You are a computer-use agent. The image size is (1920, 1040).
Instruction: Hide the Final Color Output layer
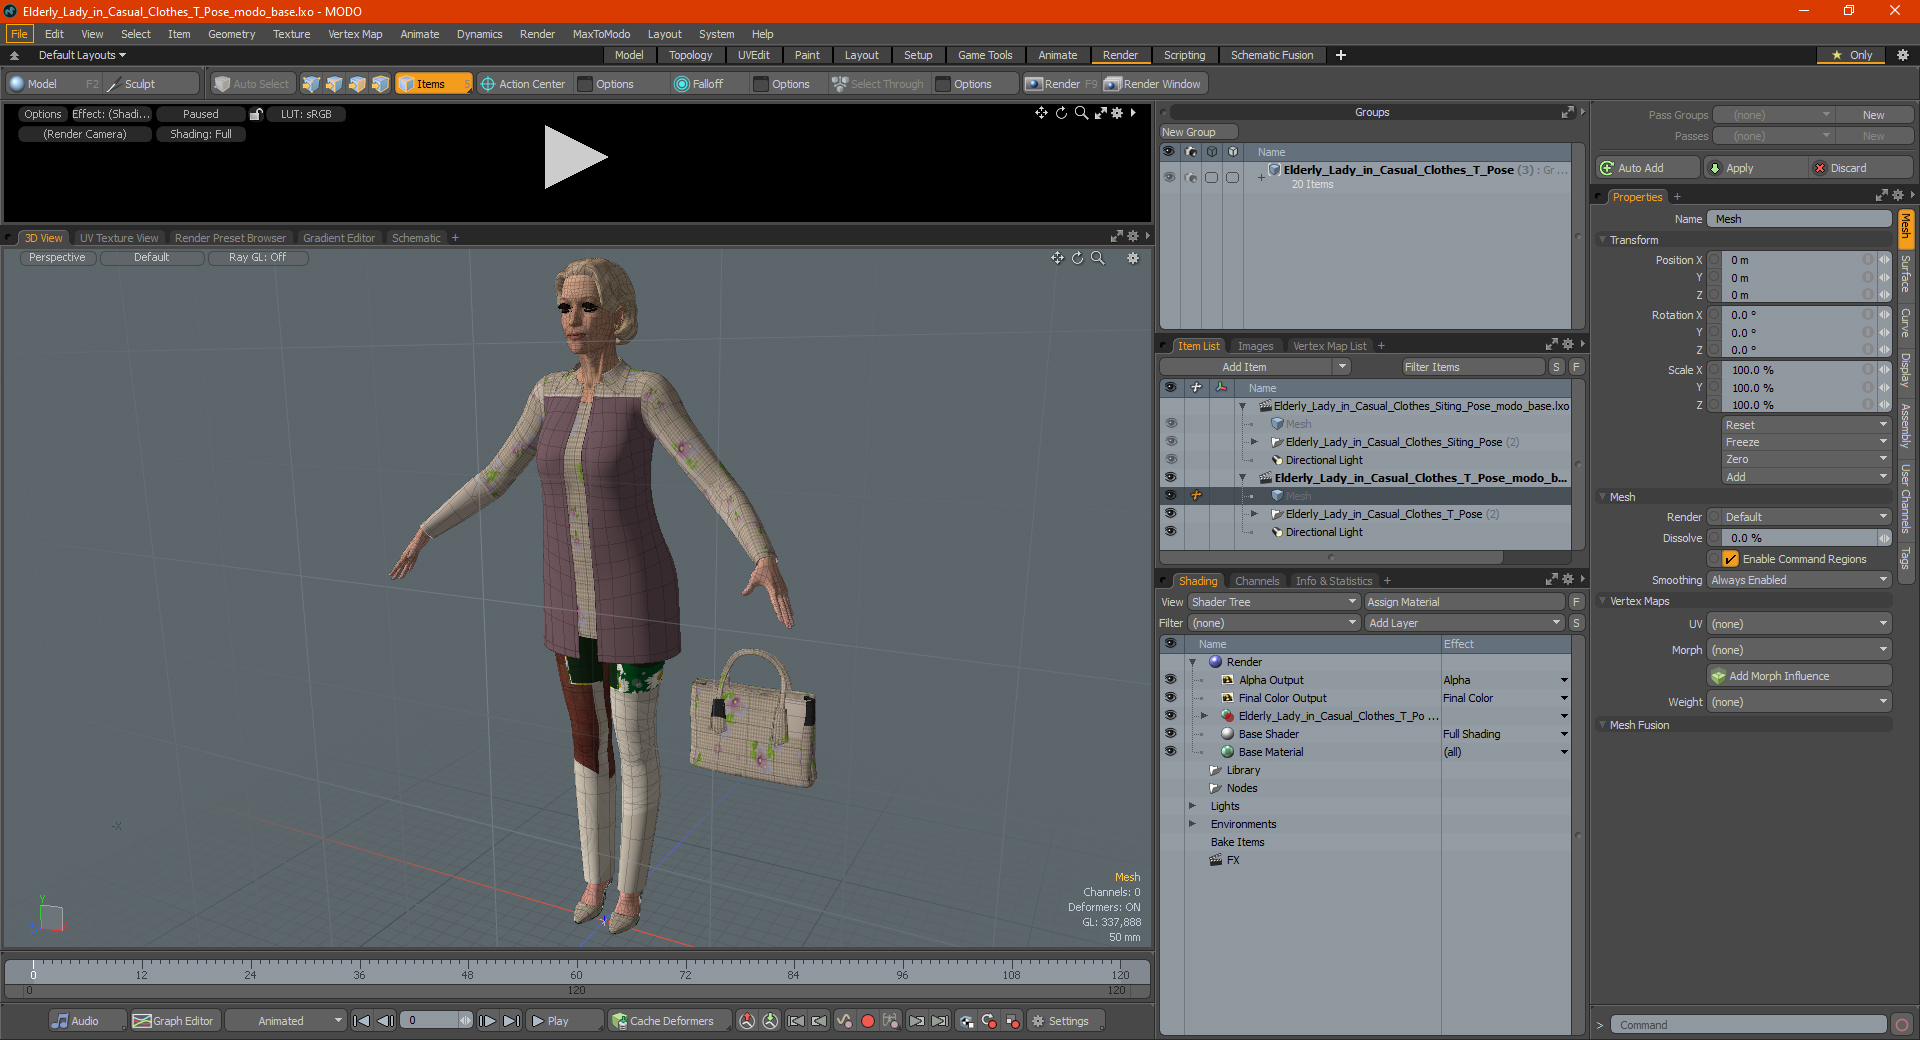[1170, 698]
